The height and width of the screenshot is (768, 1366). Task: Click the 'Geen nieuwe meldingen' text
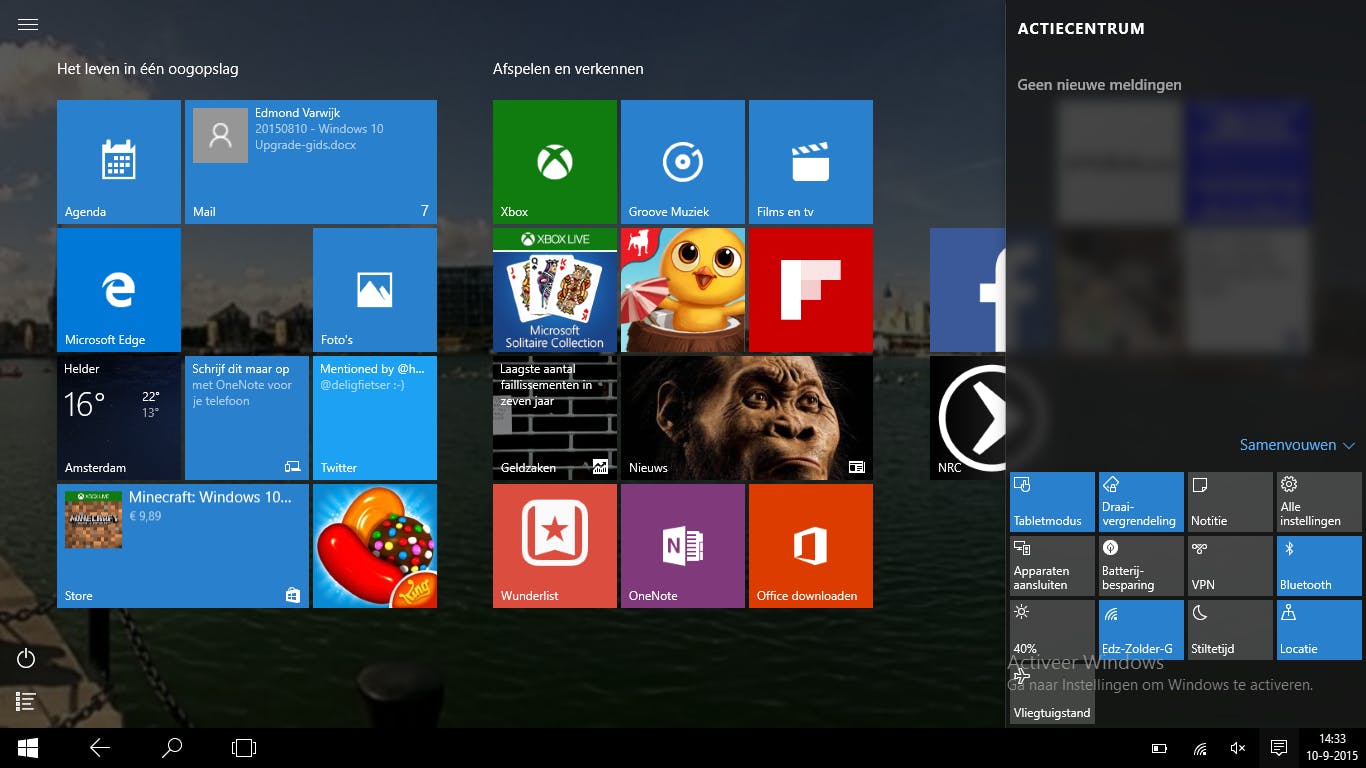[x=1099, y=85]
